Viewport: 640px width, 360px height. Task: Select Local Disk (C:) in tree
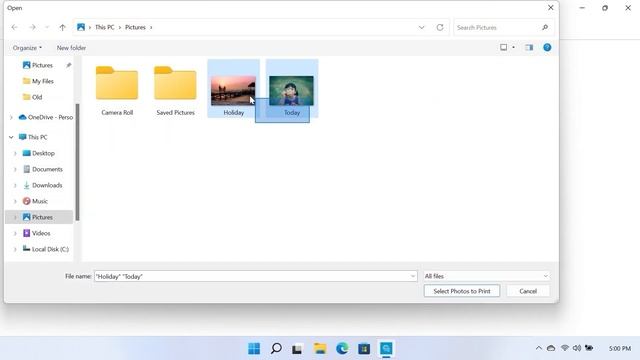coord(45,249)
